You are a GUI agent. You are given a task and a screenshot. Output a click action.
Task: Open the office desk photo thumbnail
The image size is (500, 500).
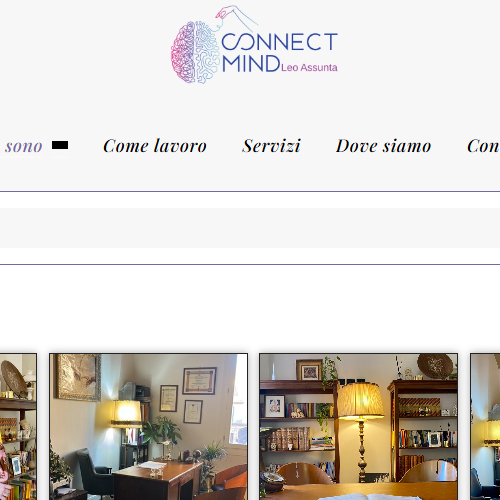pos(148,427)
